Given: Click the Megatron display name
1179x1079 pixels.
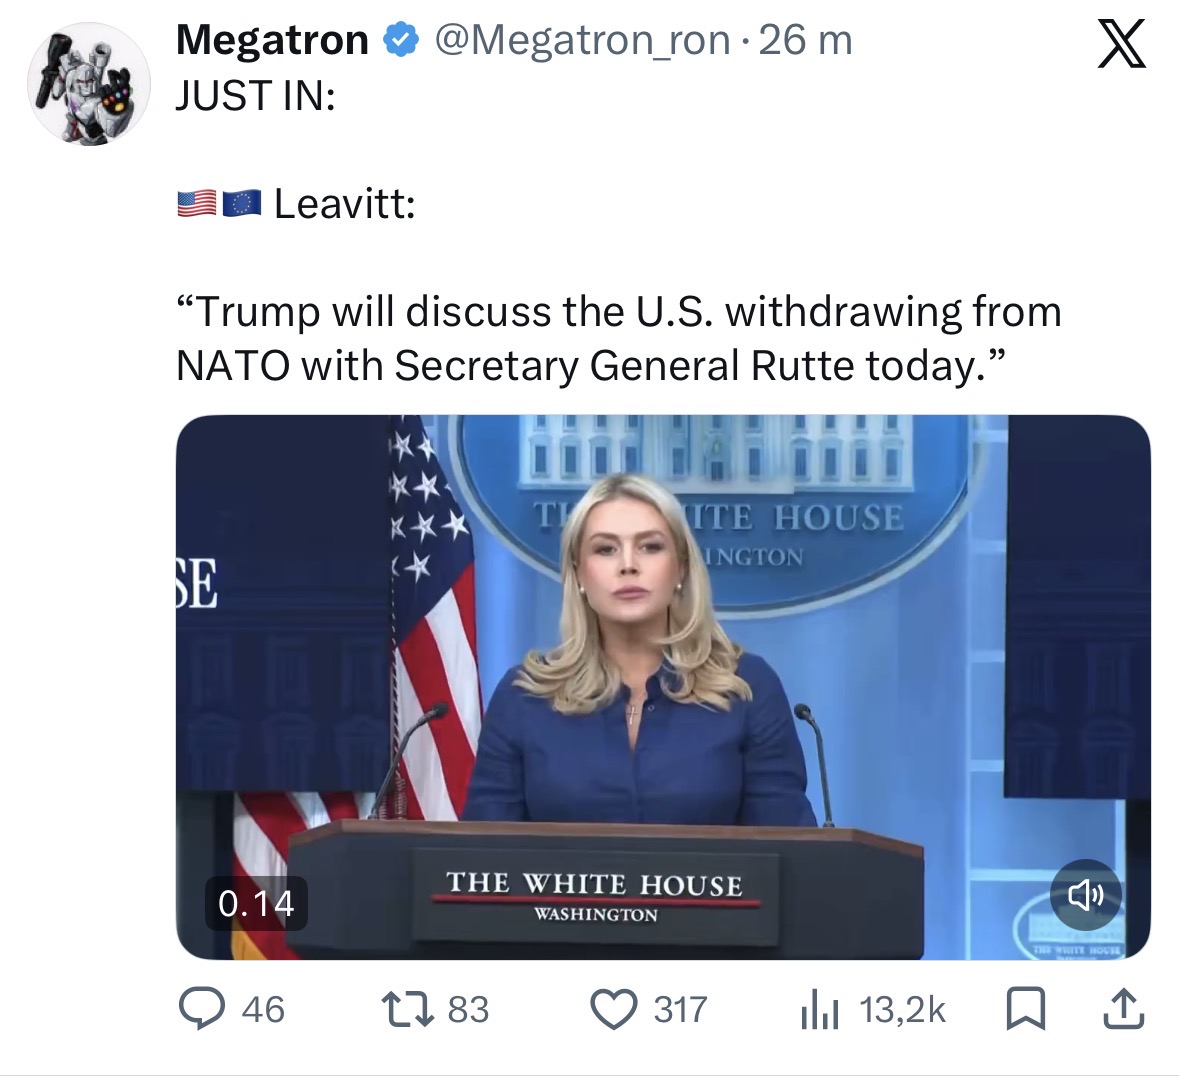Looking at the screenshot, I should click(272, 41).
